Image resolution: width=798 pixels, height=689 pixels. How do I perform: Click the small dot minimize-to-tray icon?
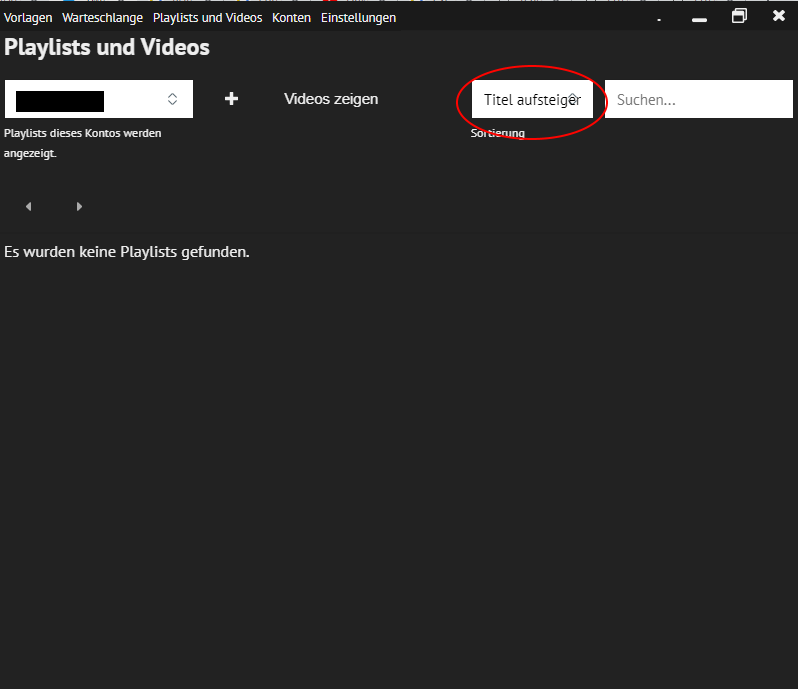659,19
